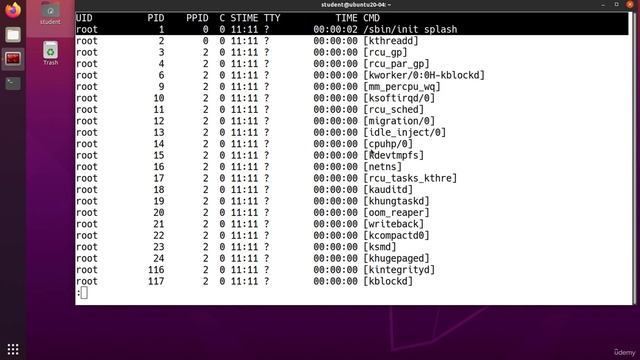Click PID value 24

point(159,258)
